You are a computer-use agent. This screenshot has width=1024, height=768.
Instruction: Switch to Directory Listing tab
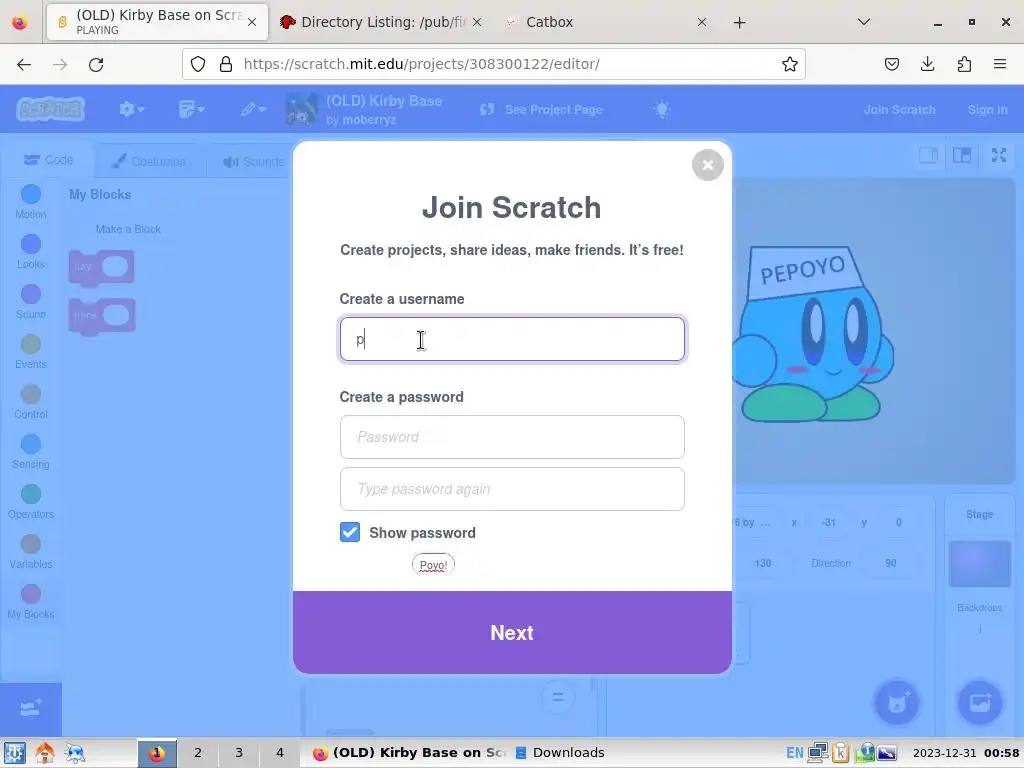383,22
